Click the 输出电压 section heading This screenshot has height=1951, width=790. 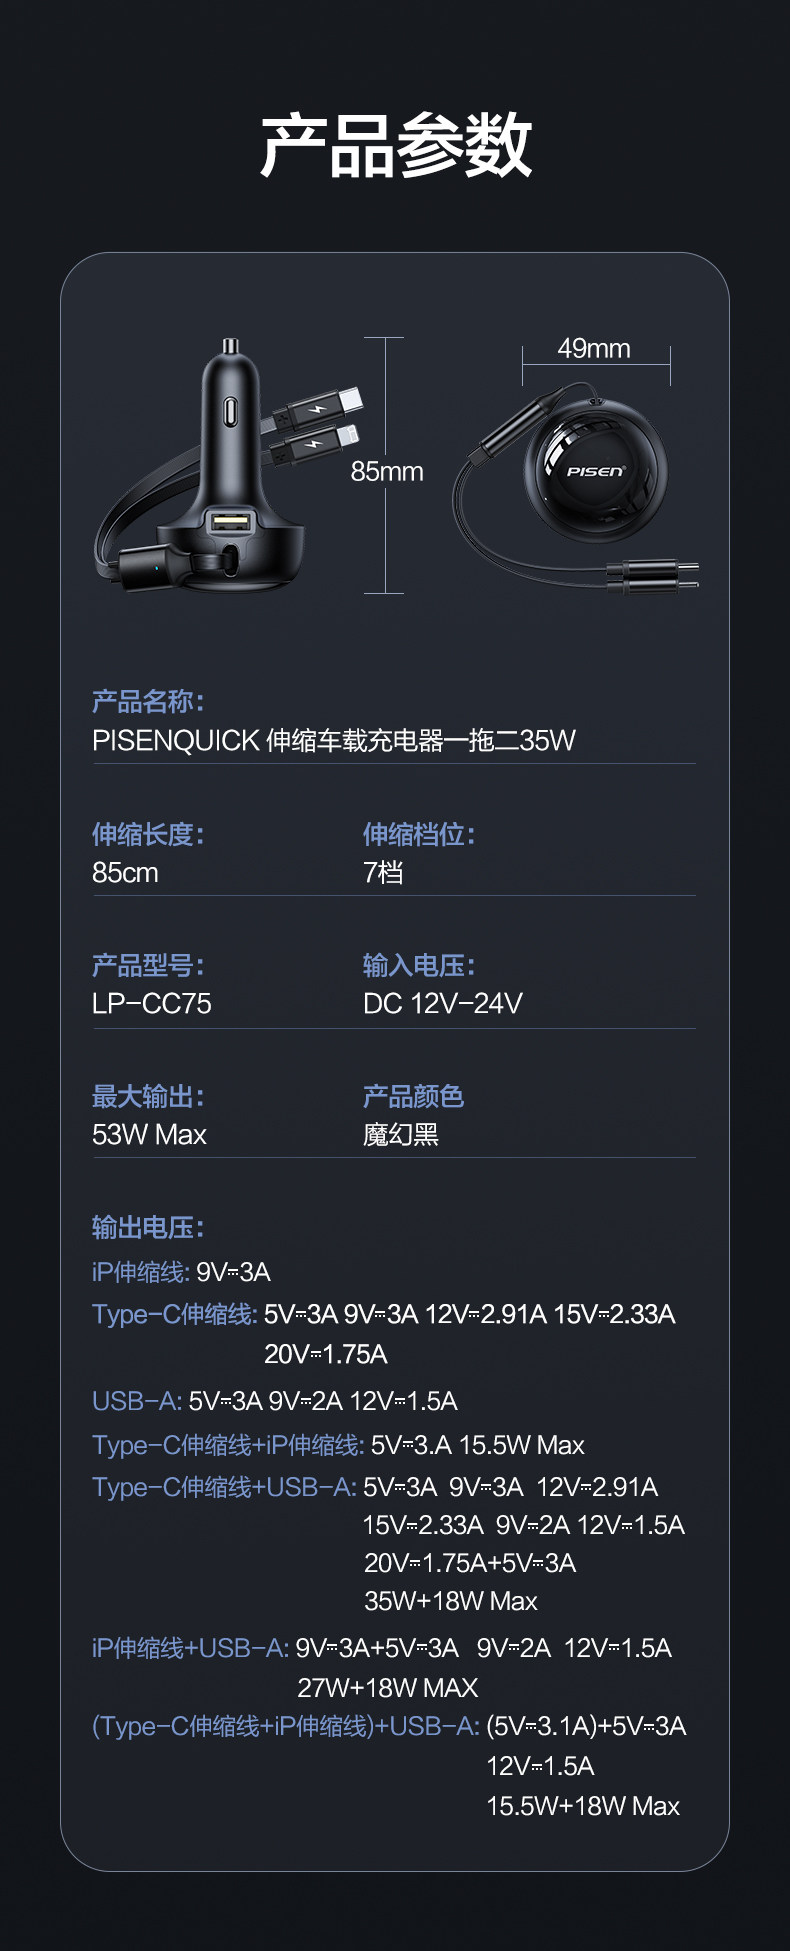tap(148, 1228)
